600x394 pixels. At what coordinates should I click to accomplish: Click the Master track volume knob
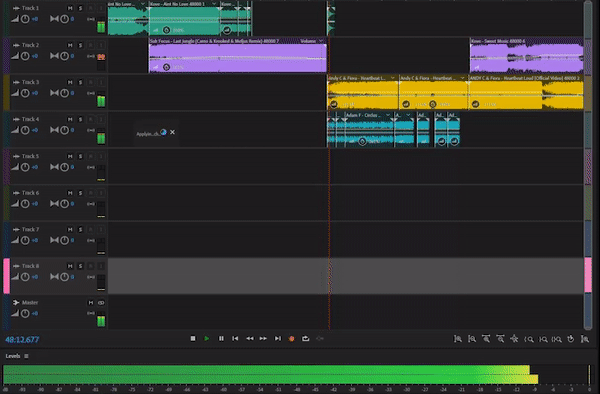click(x=25, y=313)
